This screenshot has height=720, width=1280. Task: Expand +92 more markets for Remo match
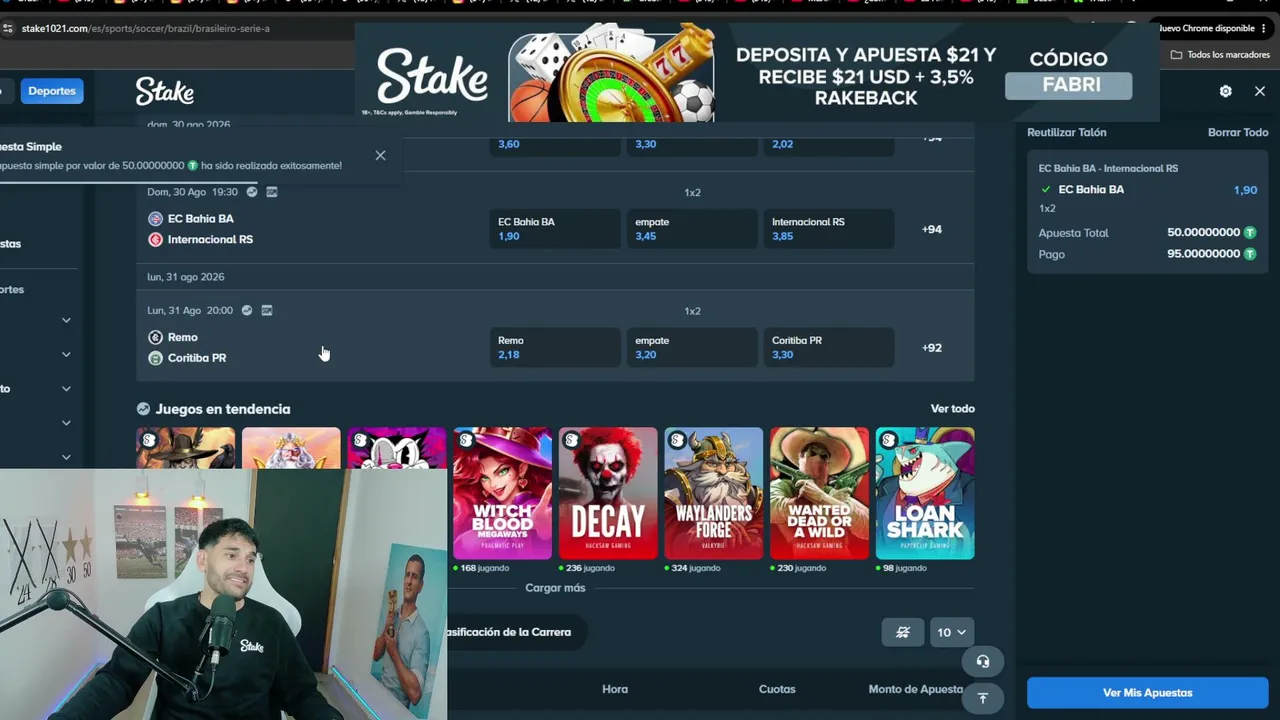point(932,348)
